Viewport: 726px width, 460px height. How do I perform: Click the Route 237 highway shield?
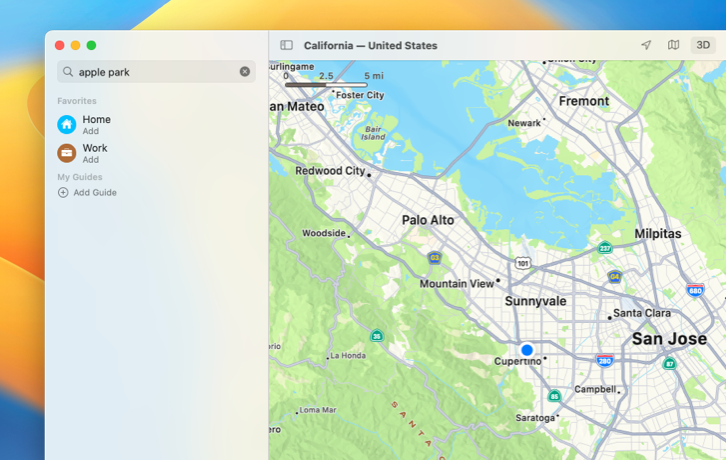pos(605,248)
